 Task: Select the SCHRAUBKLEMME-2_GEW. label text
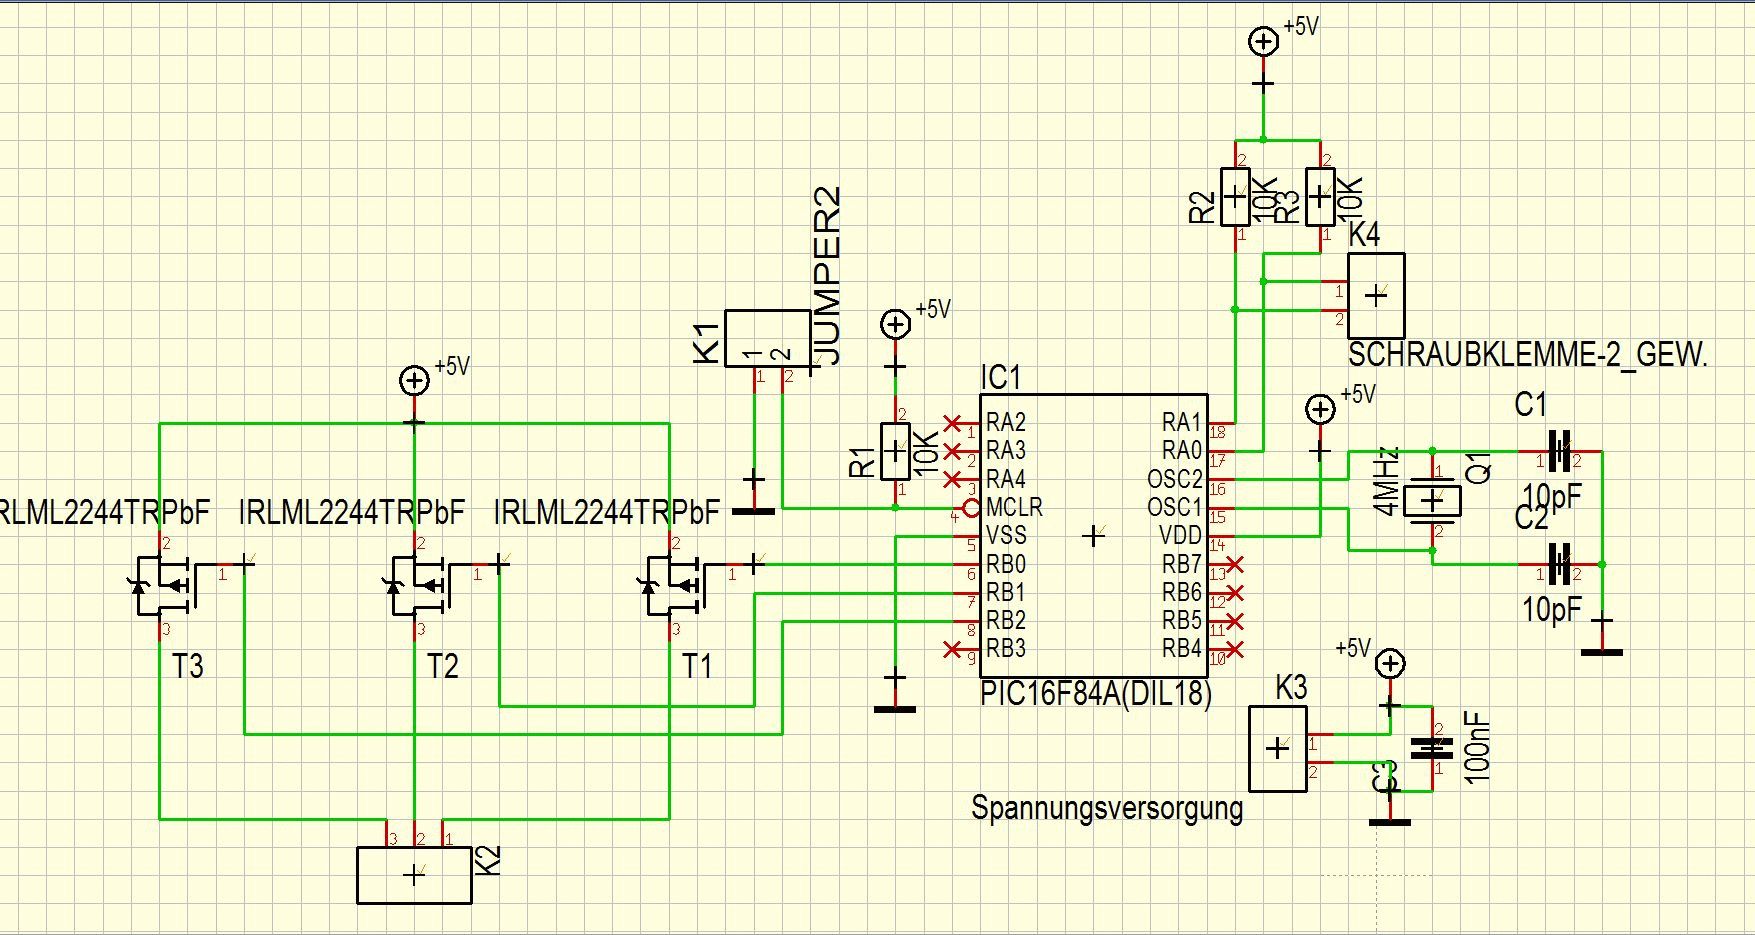click(1528, 354)
